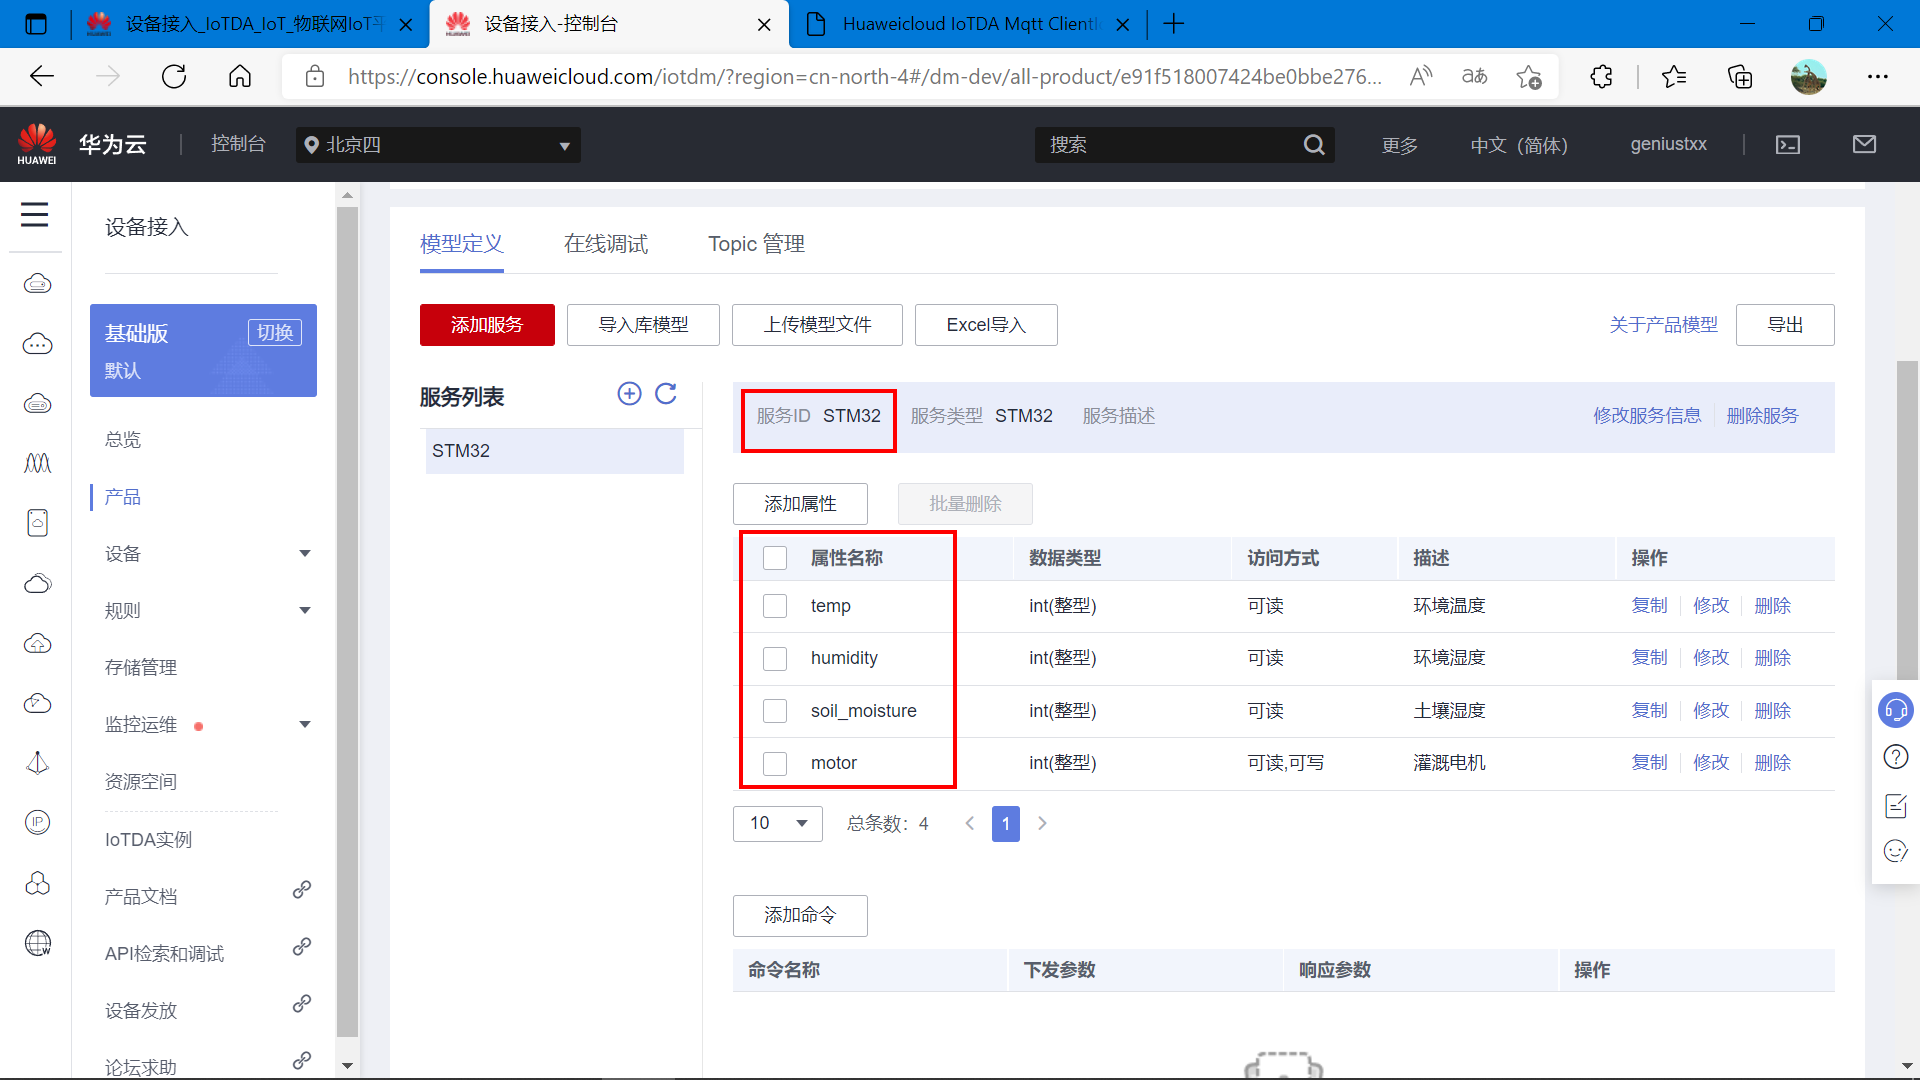Click the 添加服务 button
1920x1080 pixels.
(x=487, y=325)
